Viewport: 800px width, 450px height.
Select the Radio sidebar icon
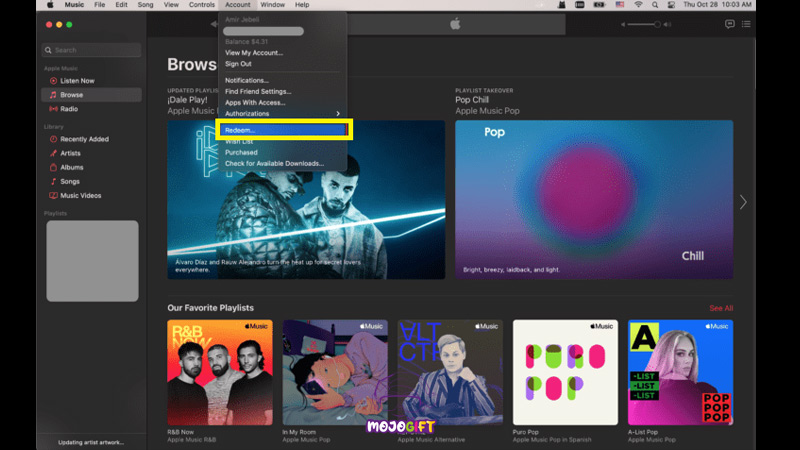(x=53, y=109)
